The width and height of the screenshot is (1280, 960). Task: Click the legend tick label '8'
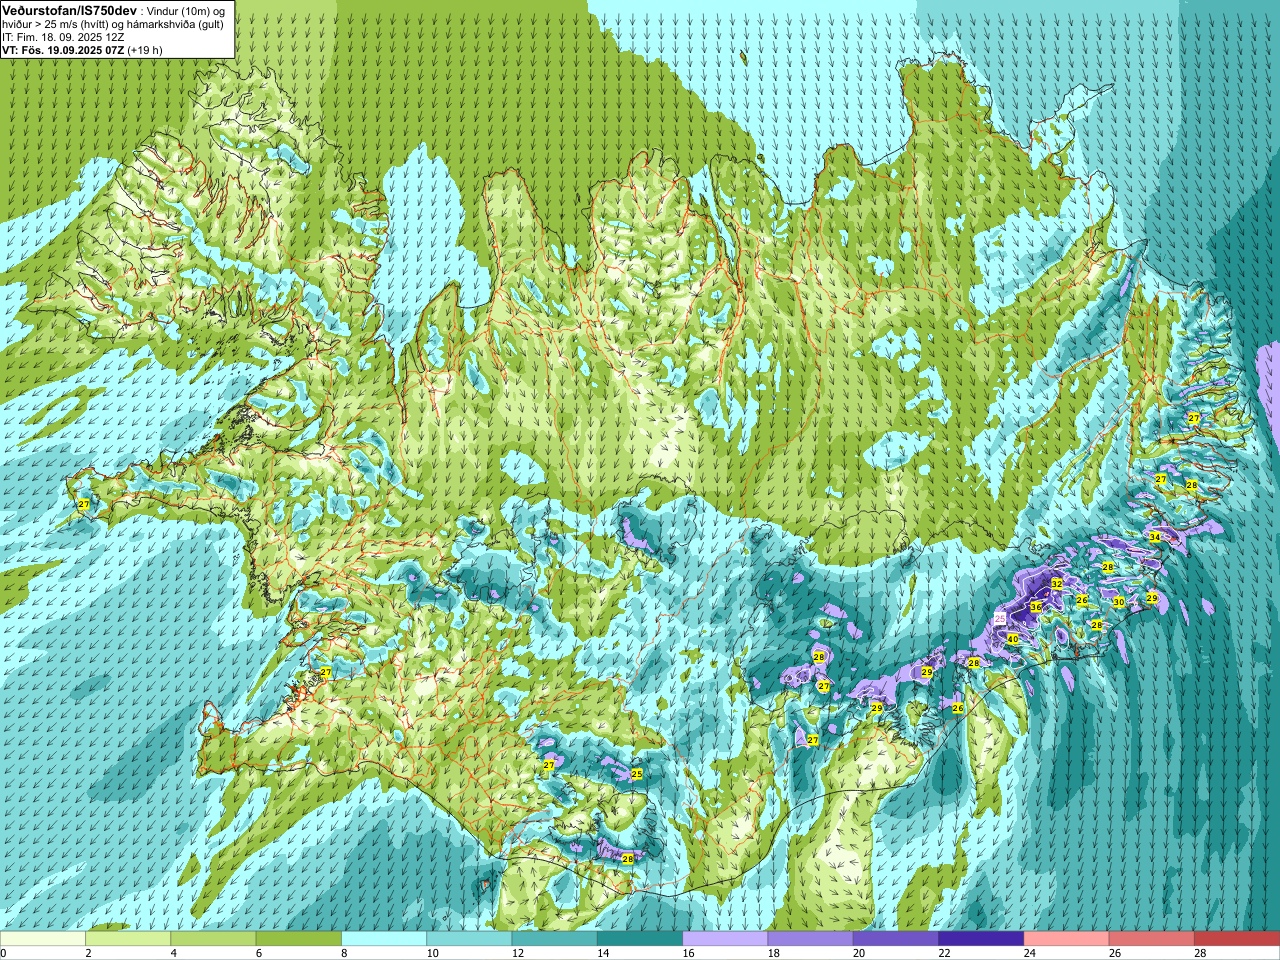tap(345, 953)
